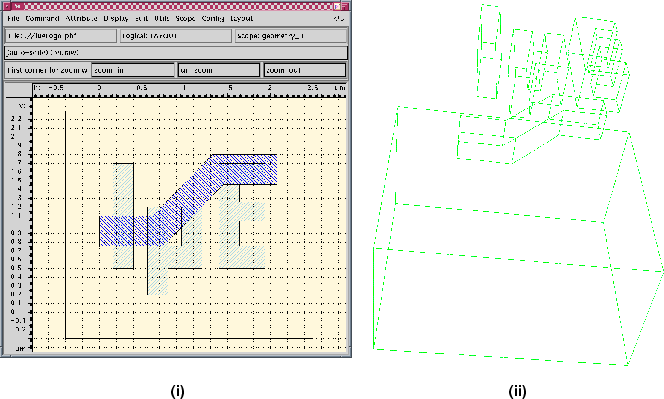Open the File menu
The height and width of the screenshot is (399, 664).
(13, 19)
